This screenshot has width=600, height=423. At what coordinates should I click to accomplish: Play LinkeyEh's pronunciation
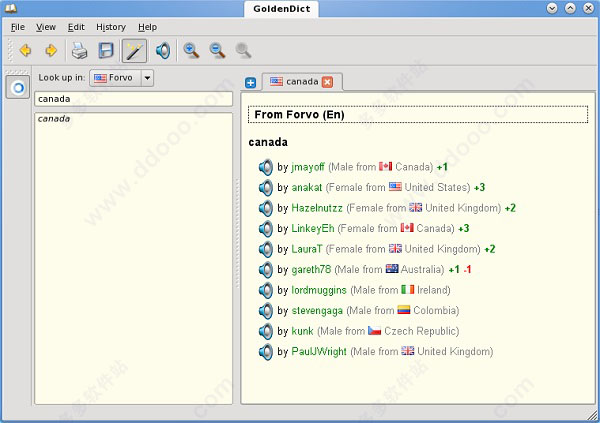(x=266, y=229)
